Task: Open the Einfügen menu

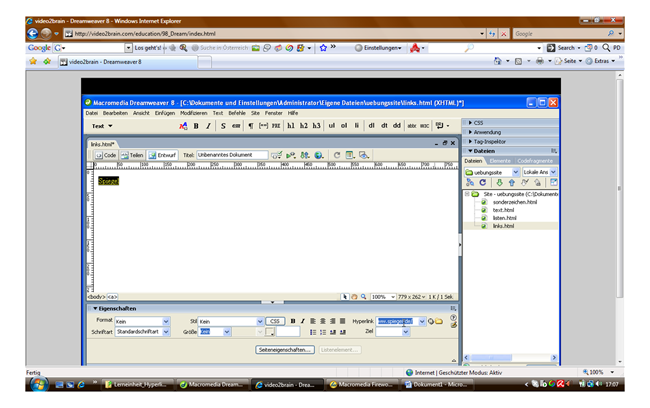Action: (165, 113)
